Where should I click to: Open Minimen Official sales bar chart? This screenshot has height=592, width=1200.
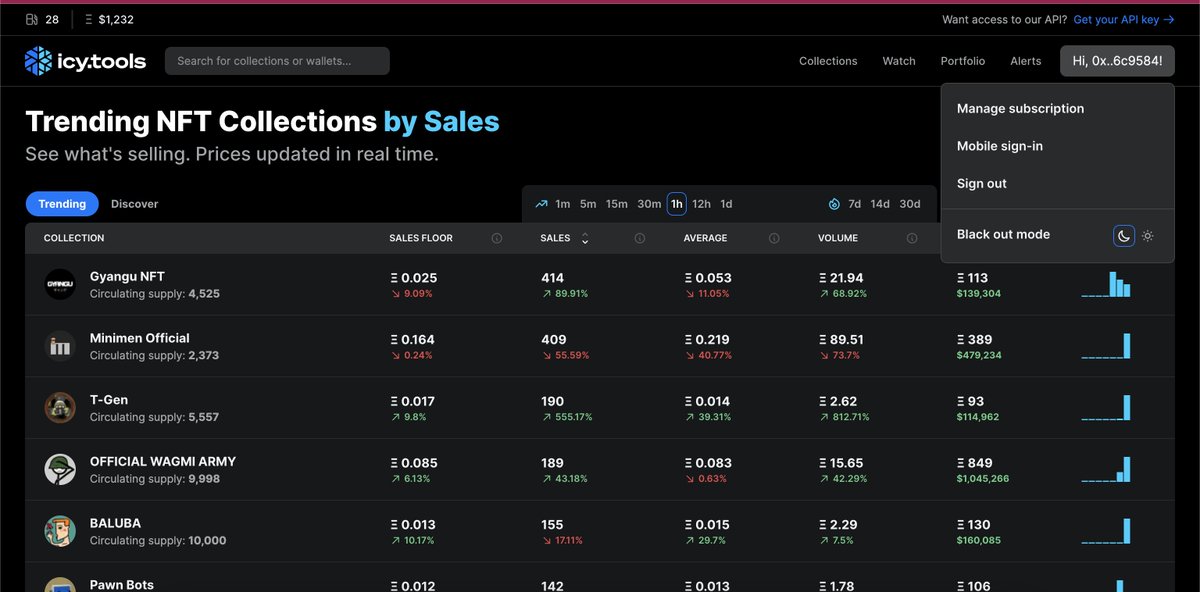pos(1106,346)
